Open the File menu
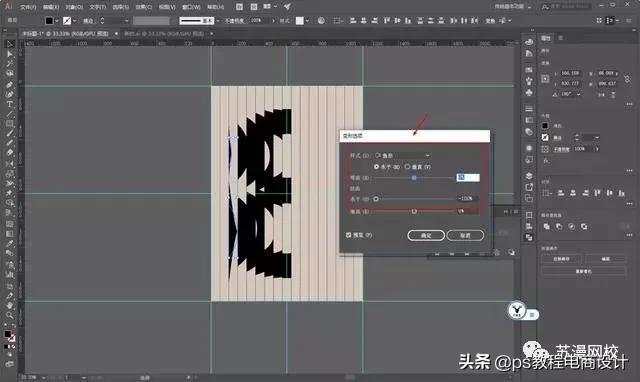The image size is (640, 382). coord(28,7)
